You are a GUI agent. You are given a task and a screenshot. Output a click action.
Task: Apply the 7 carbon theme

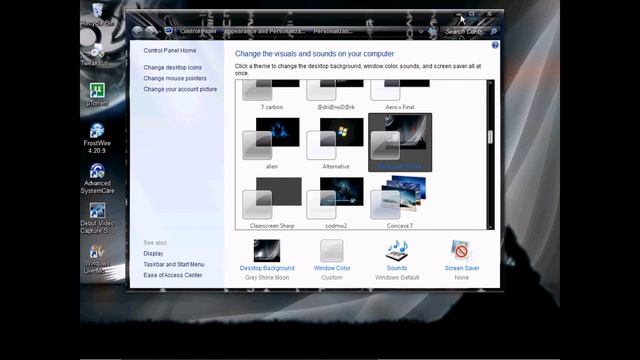click(271, 95)
